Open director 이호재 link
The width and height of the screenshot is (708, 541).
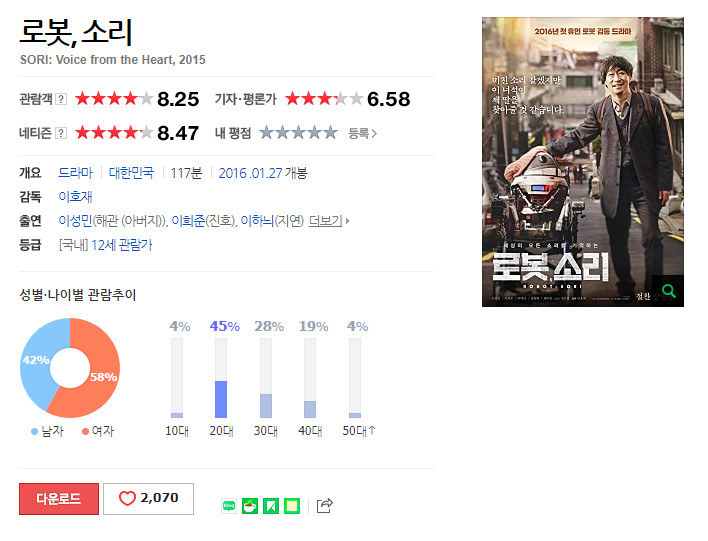tap(75, 197)
